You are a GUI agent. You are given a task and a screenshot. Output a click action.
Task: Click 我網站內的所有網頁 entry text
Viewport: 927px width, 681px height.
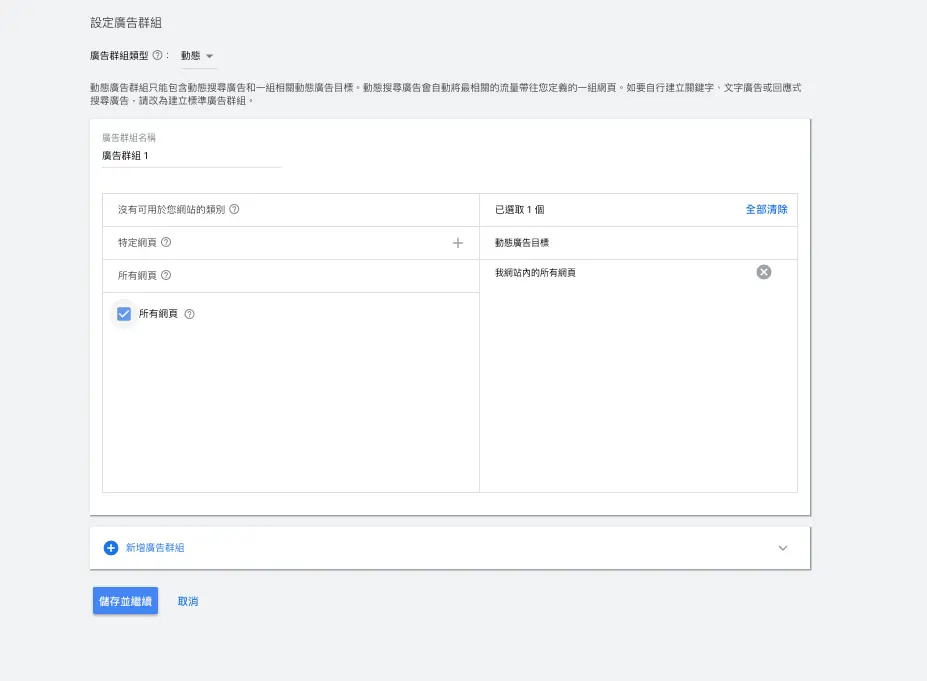[x=535, y=273]
